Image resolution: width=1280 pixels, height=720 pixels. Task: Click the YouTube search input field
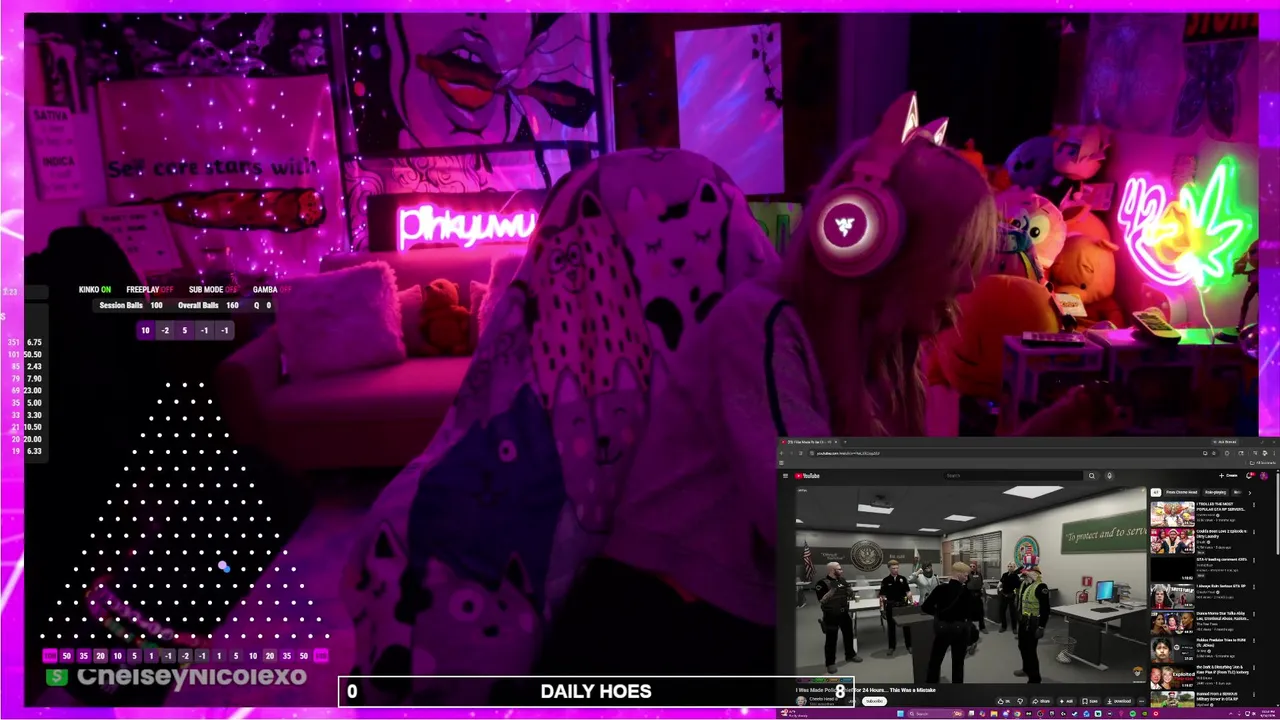1013,476
